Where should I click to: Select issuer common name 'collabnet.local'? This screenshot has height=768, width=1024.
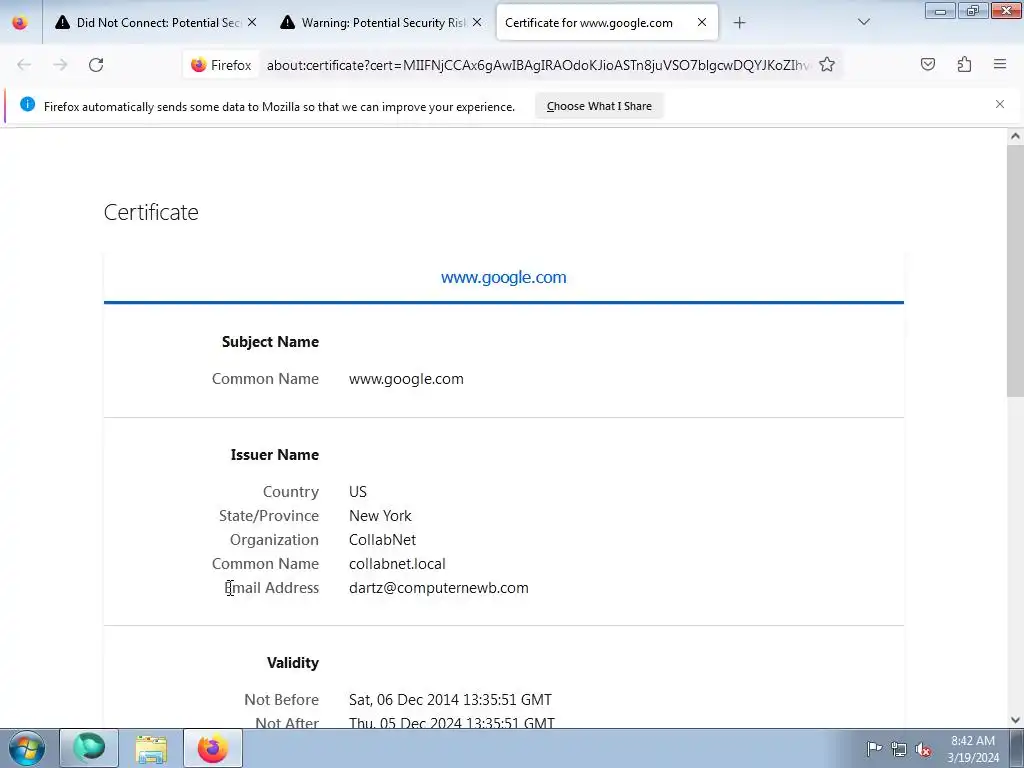pyautogui.click(x=397, y=564)
